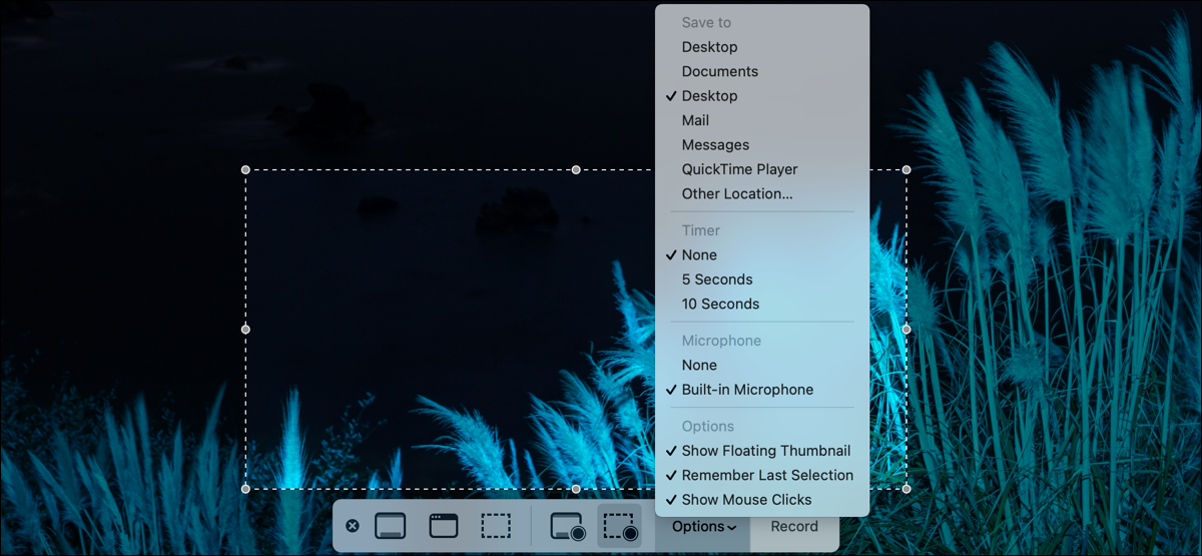Select Capture Selected Portion icon
This screenshot has height=556, width=1202.
496,526
